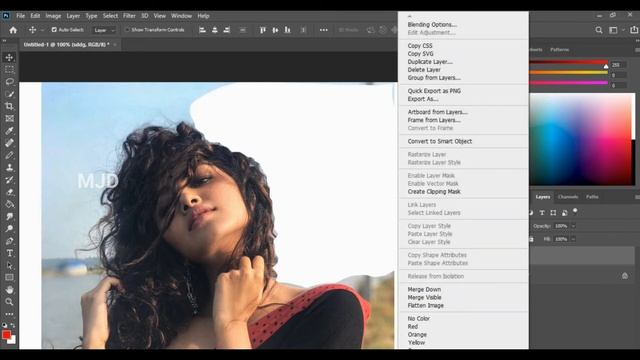Click the red foreground color swatch
640x360 pixels.
point(6,335)
